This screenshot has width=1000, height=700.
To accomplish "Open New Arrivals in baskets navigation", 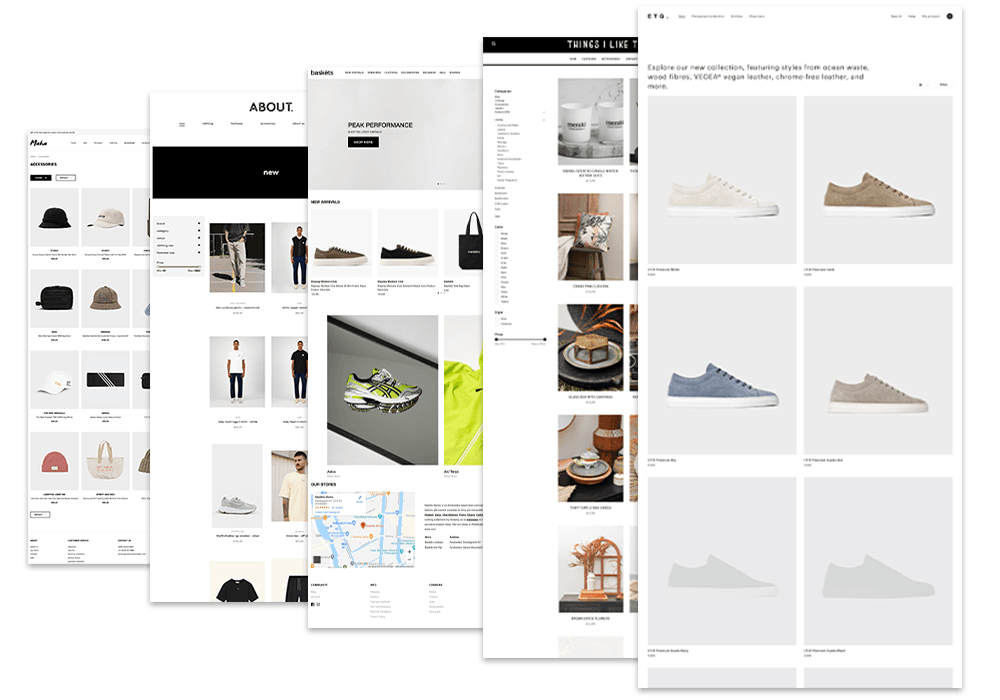I will tap(354, 73).
